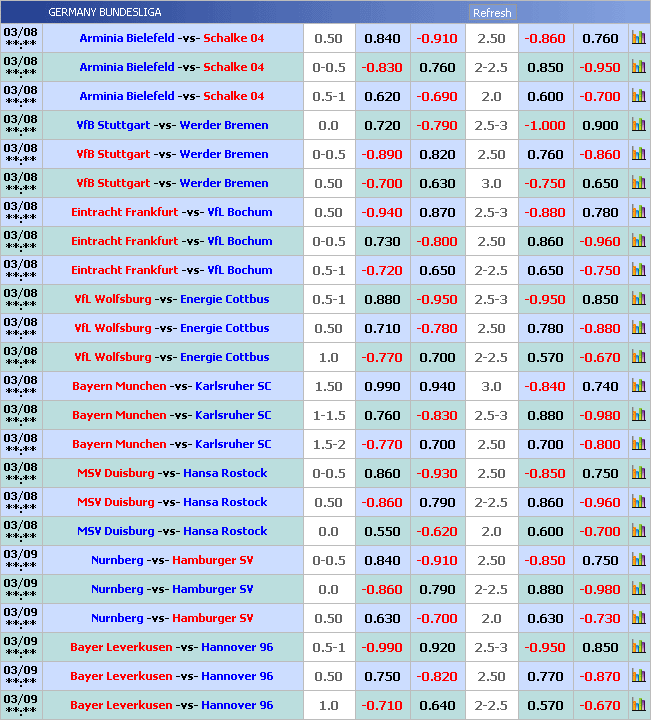Choose -0.730 under odds in Nurnberg 2.0 row

click(x=600, y=619)
